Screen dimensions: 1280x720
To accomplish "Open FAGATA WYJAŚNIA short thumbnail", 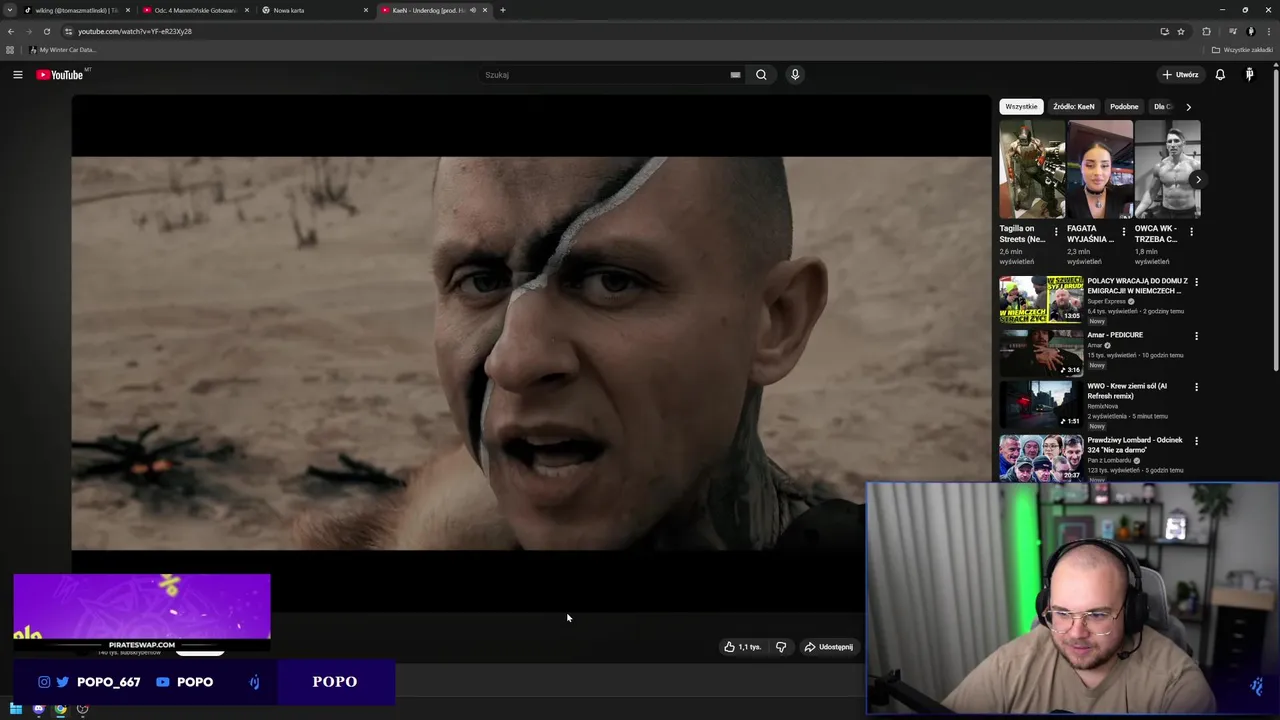I will (x=1100, y=169).
